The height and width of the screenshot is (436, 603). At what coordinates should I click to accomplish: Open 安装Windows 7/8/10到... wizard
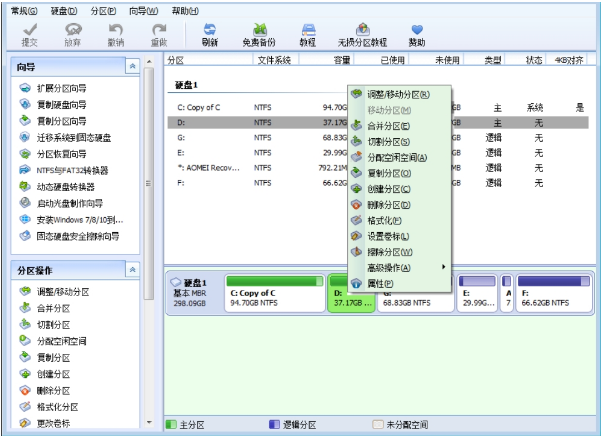click(x=71, y=220)
